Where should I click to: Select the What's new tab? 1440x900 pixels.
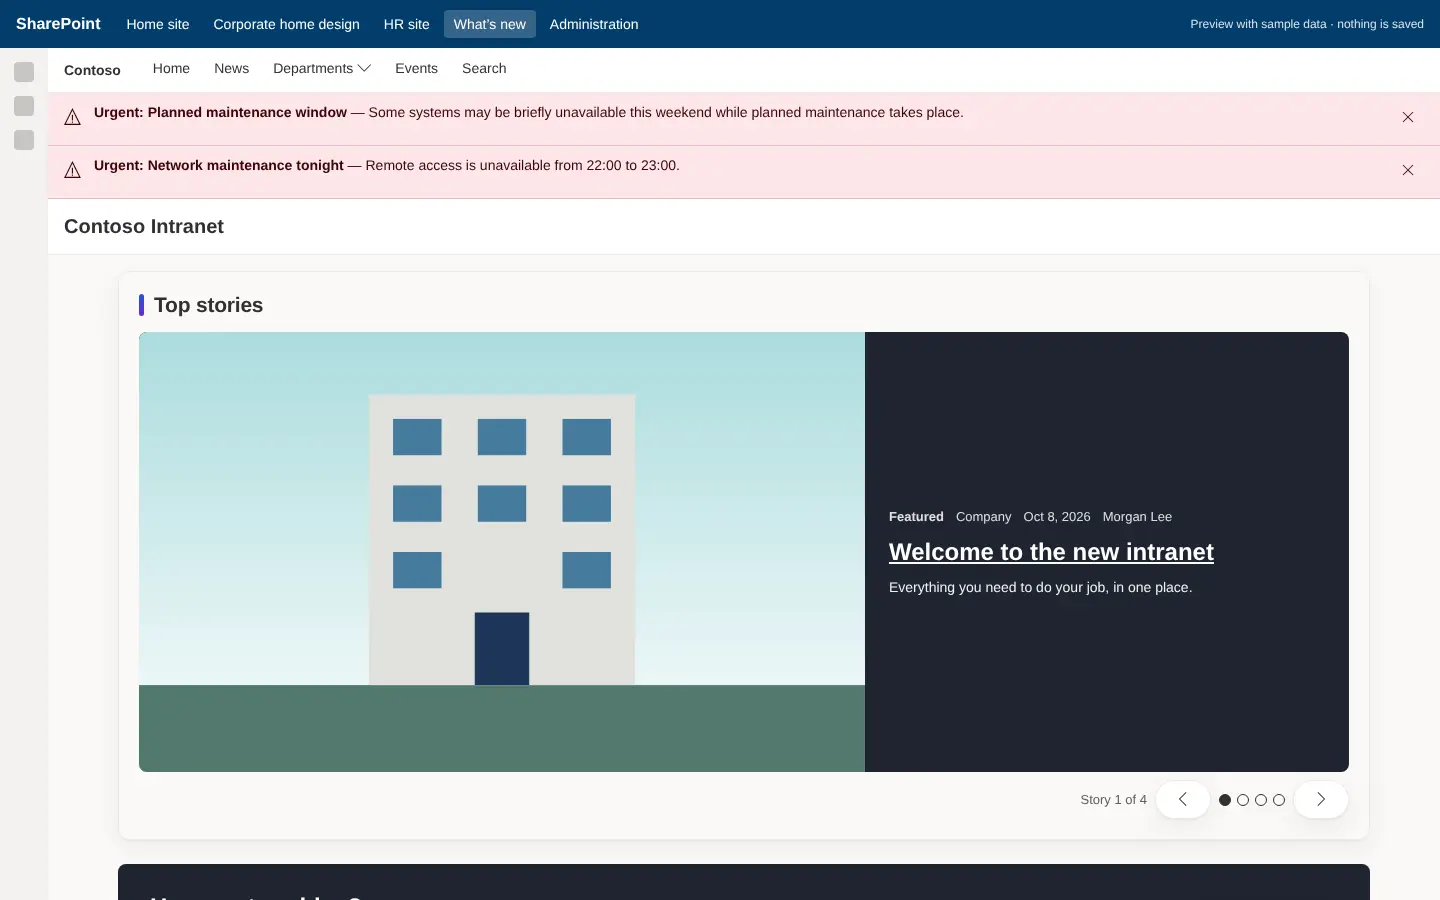[x=490, y=24]
